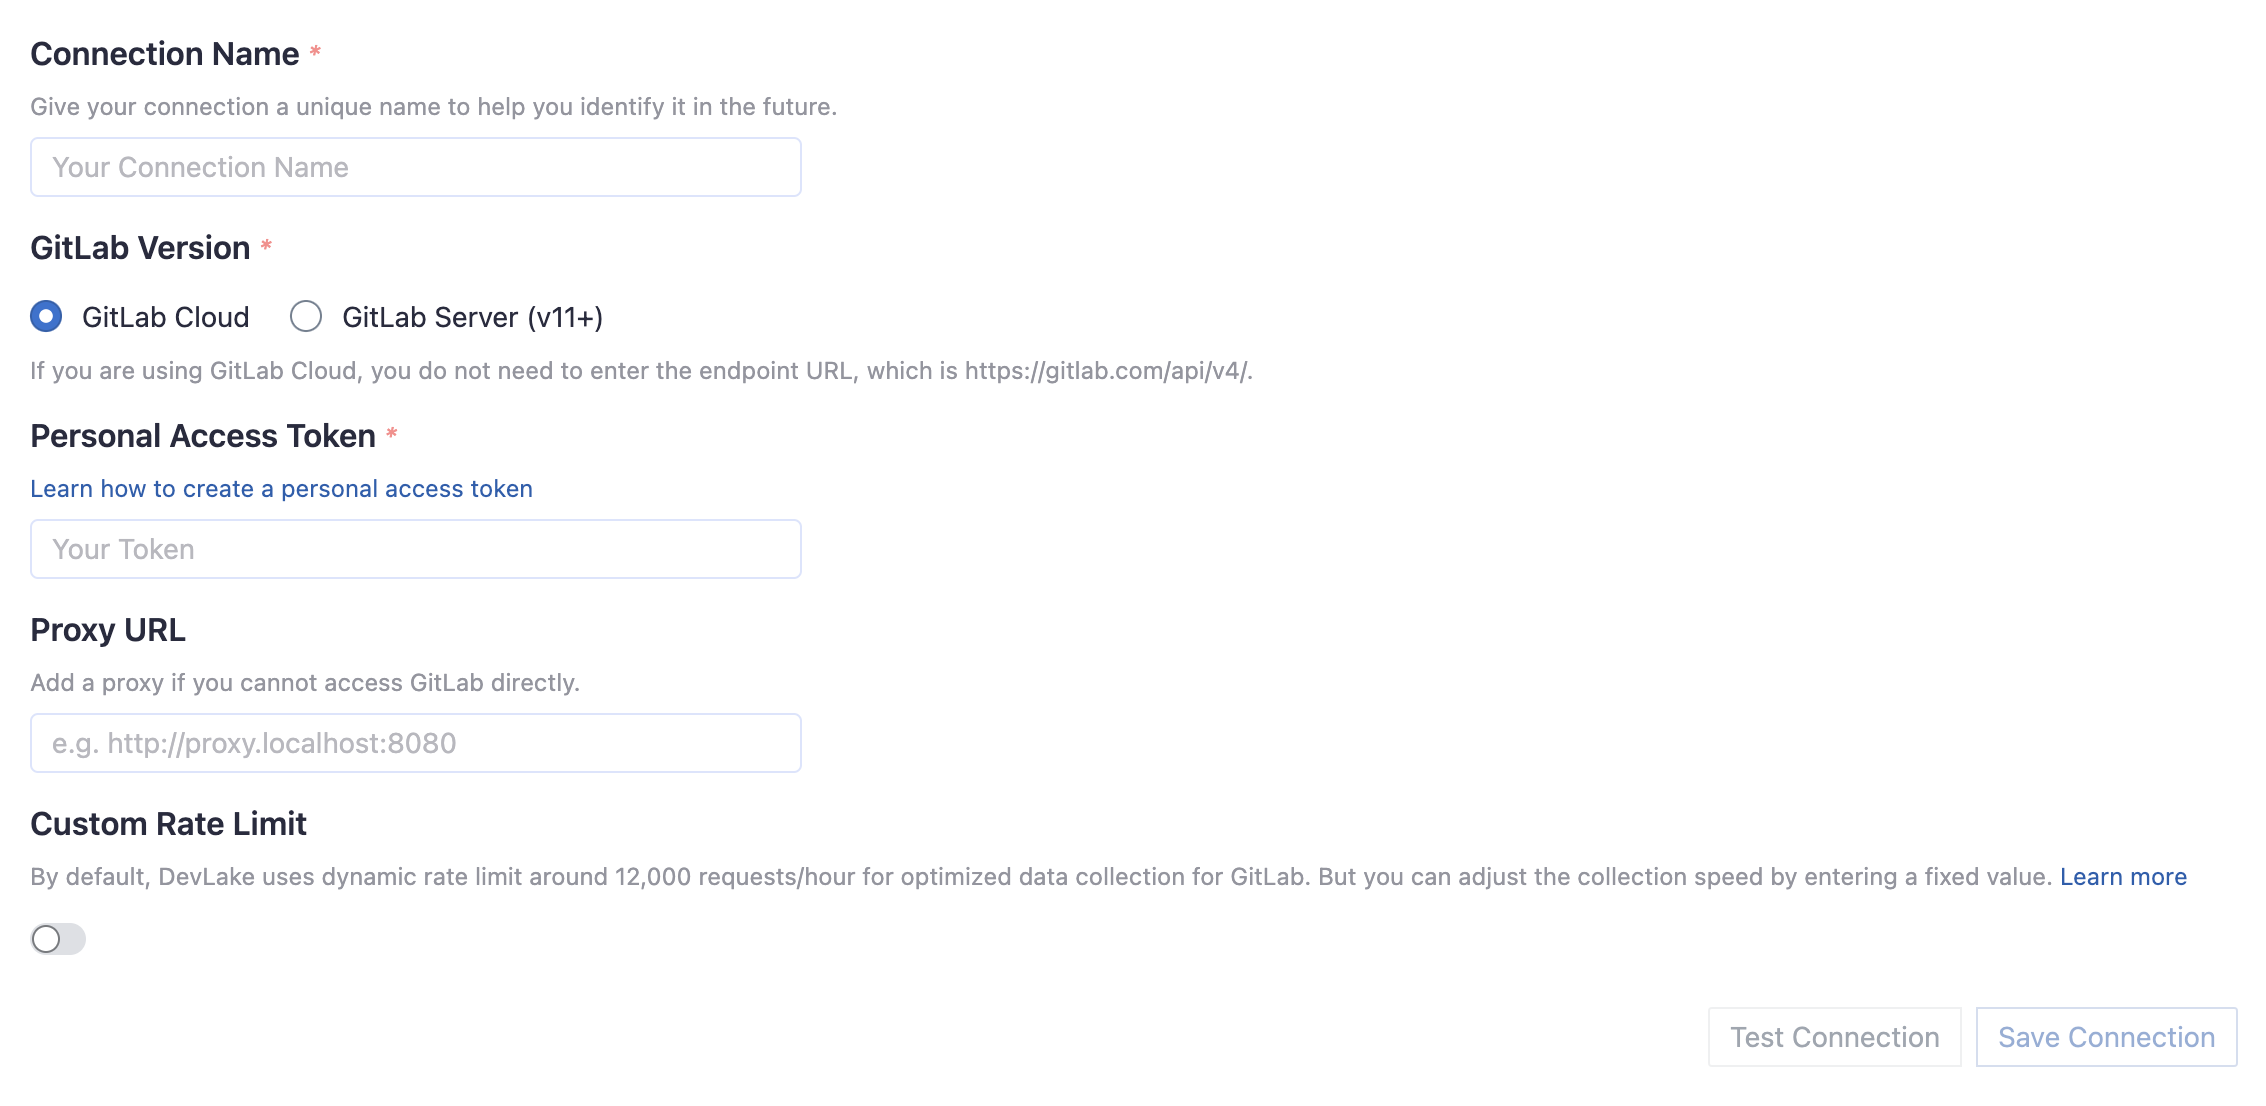
Task: Select the GitLab Cloud radio button
Action: pyautogui.click(x=46, y=316)
